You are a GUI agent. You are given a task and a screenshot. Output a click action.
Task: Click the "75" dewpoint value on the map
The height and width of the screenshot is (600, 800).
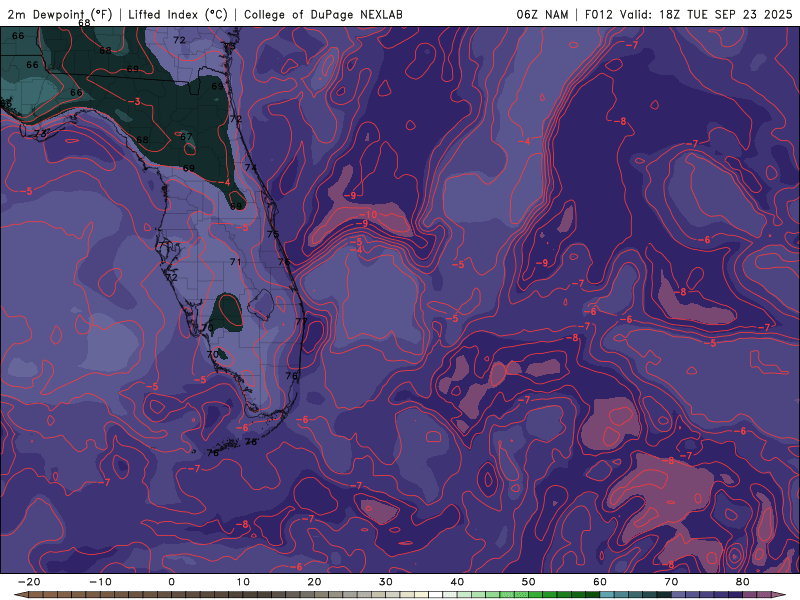[273, 234]
